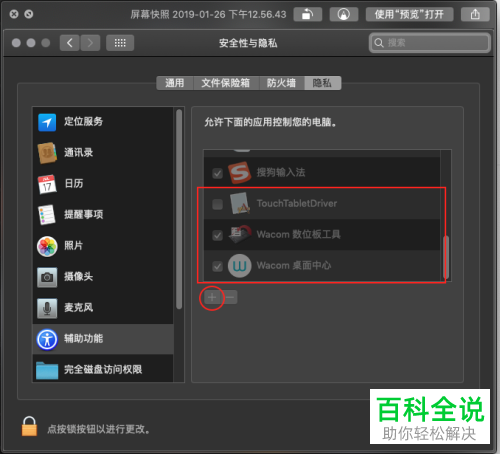Select the Wacom 数位板工具 app name
Image resolution: width=500 pixels, height=454 pixels.
[x=298, y=234]
